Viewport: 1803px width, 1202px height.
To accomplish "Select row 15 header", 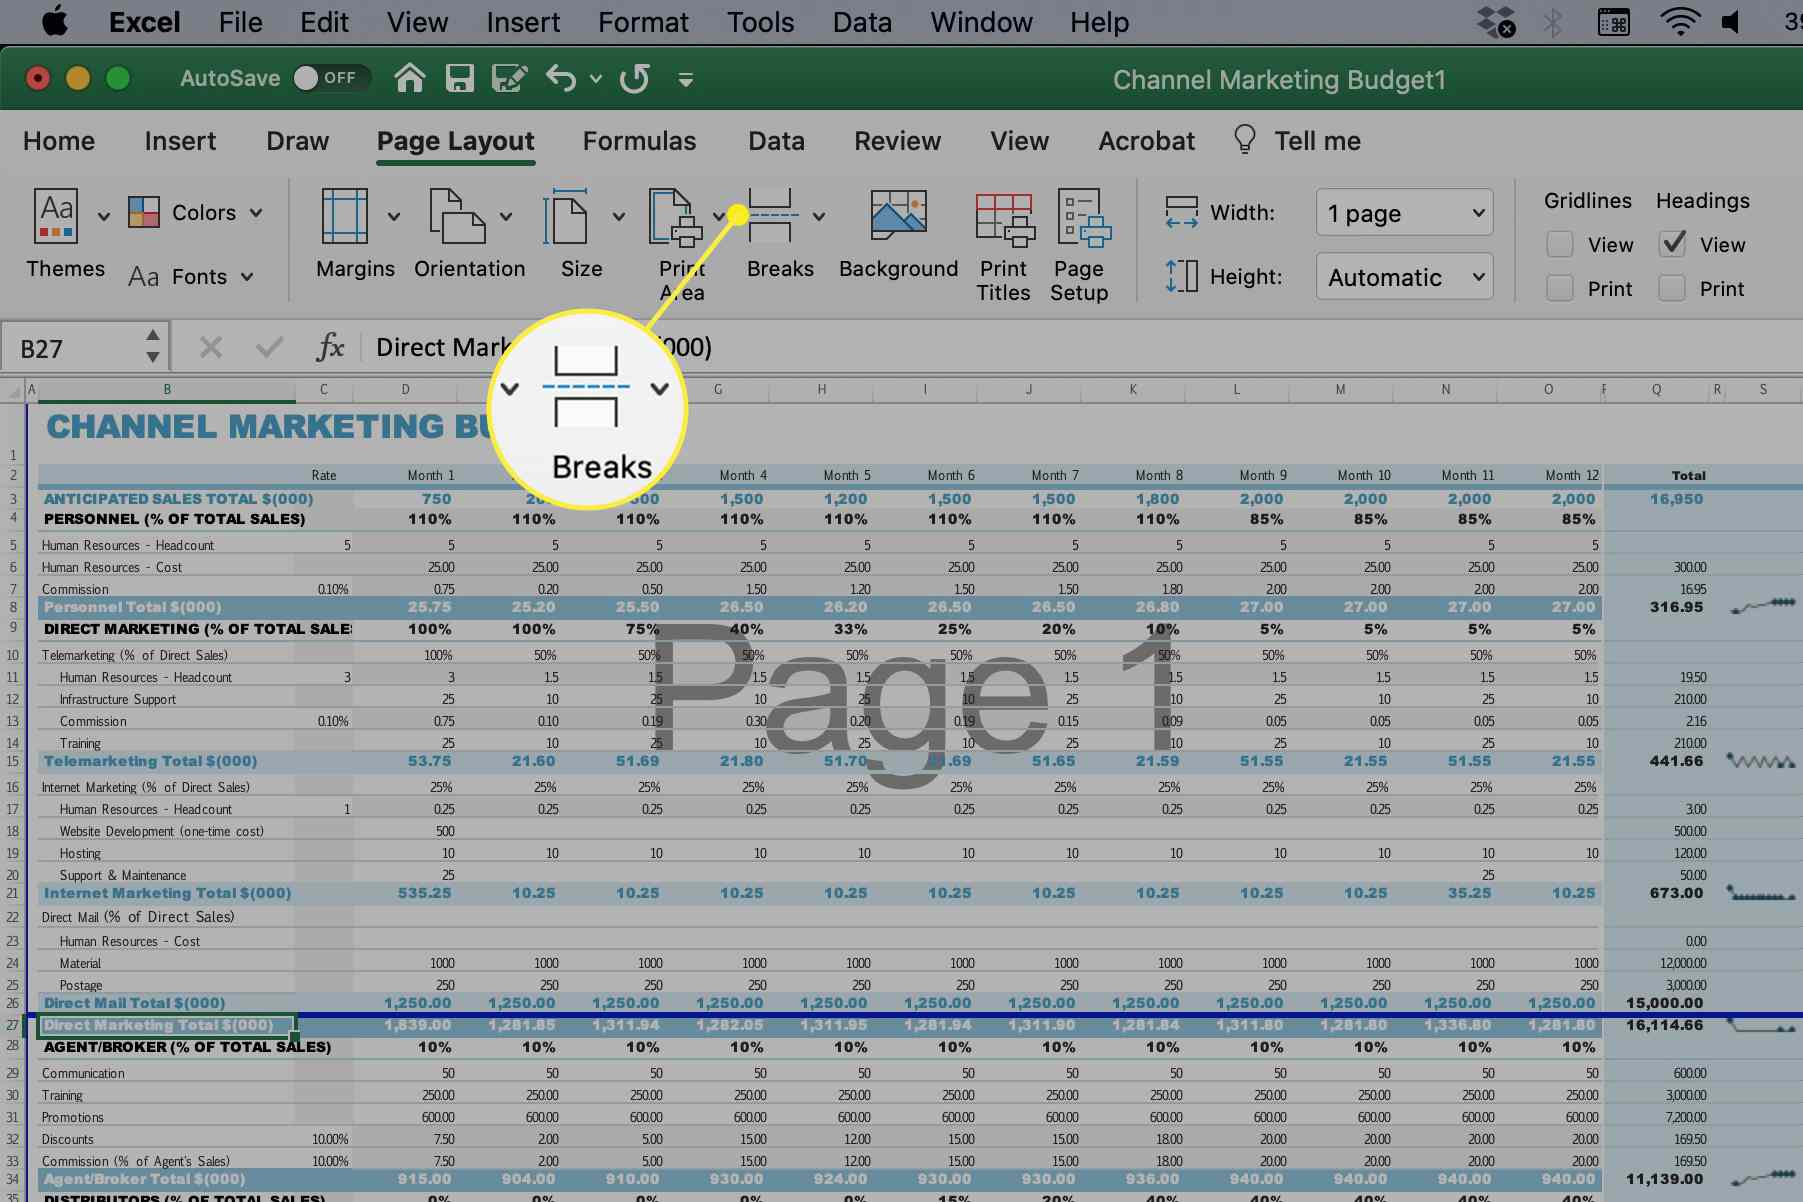I will pyautogui.click(x=13, y=761).
